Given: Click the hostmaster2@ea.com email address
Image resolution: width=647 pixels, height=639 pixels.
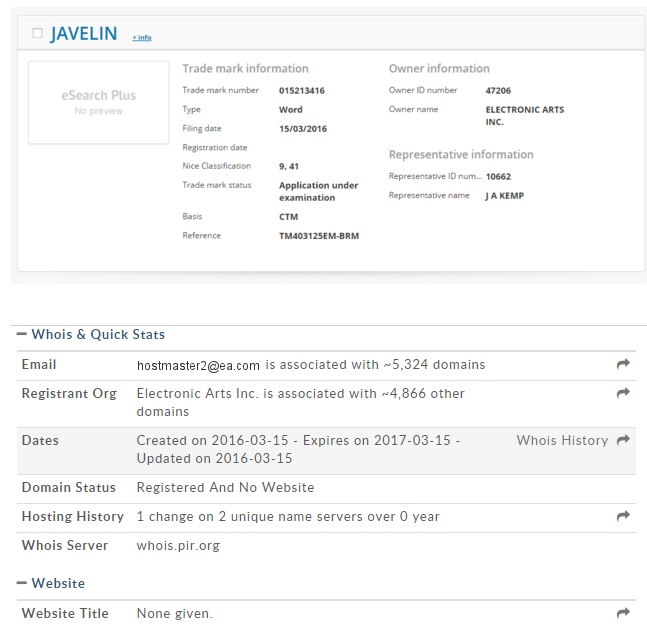Looking at the screenshot, I should coord(198,365).
